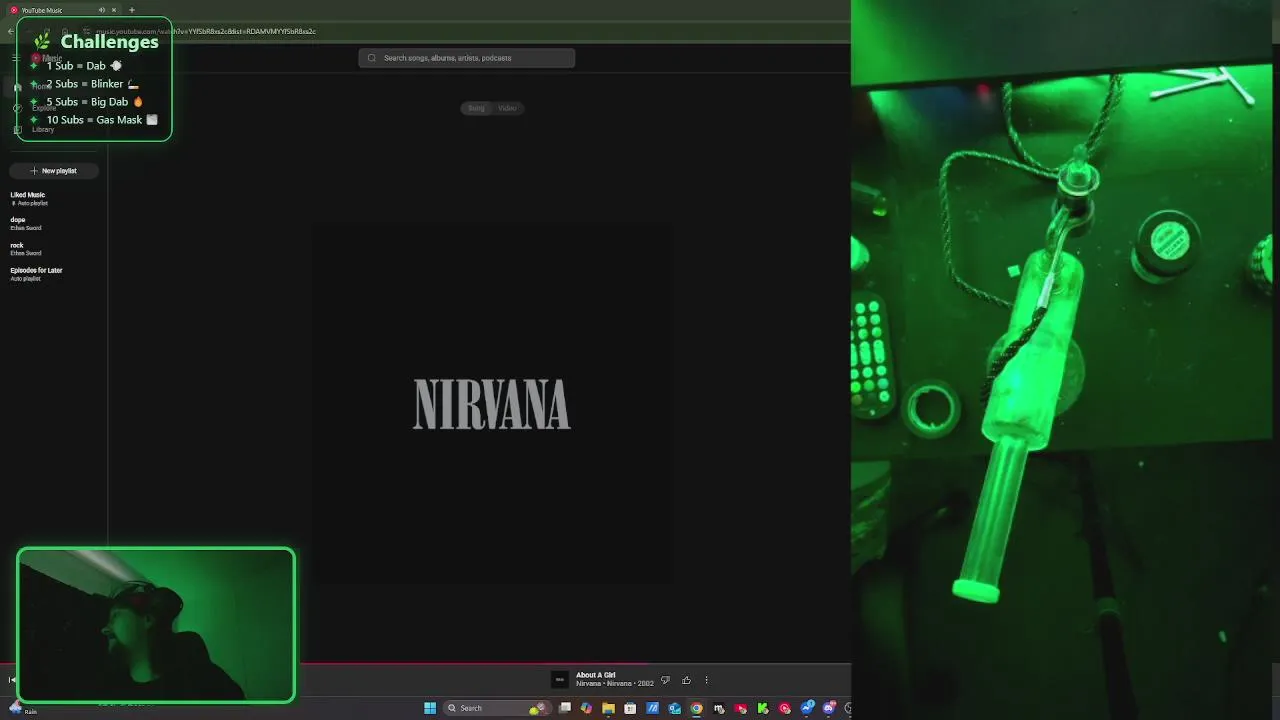Image resolution: width=1280 pixels, height=720 pixels.
Task: Click the About A Girl song title
Action: 596,675
